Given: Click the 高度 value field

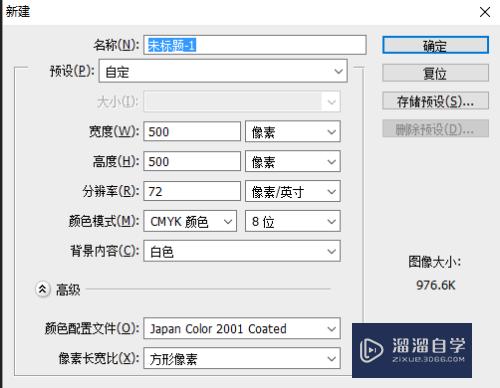Looking at the screenshot, I should [192, 161].
